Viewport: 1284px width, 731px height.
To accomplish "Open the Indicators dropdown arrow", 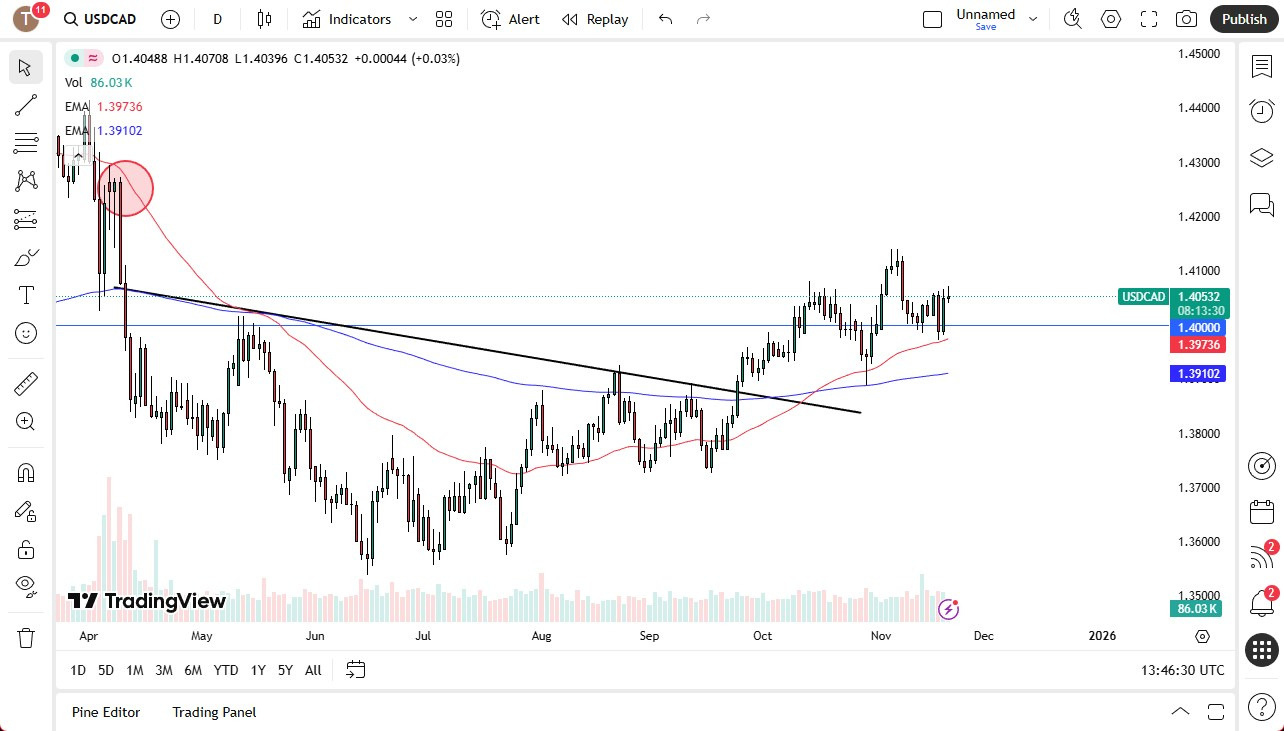I will [411, 18].
